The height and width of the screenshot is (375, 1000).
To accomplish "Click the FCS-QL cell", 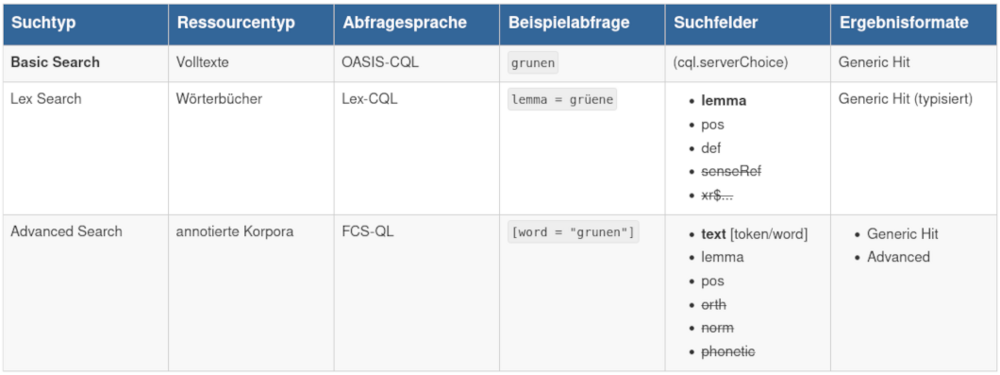I will click(x=367, y=232).
